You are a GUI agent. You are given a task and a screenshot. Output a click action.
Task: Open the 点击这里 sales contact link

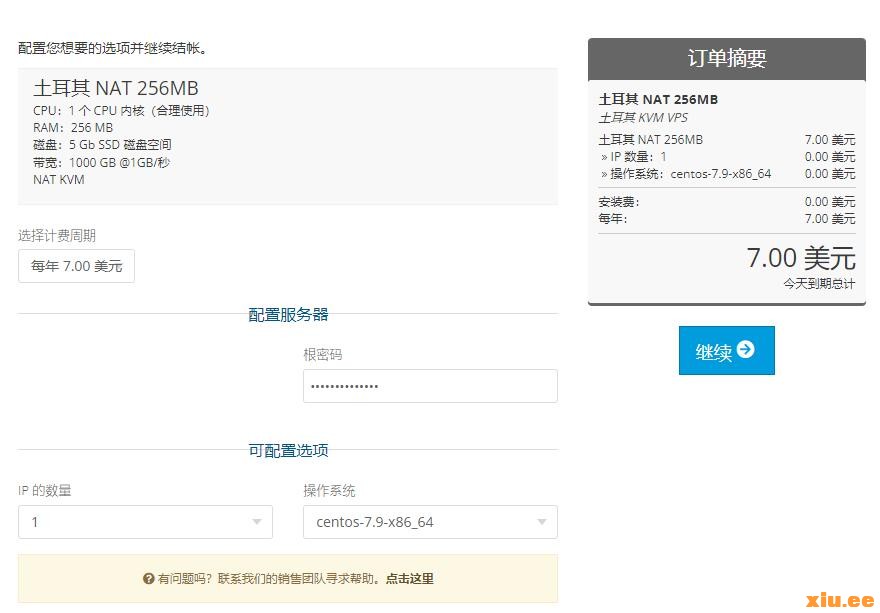(x=410, y=579)
